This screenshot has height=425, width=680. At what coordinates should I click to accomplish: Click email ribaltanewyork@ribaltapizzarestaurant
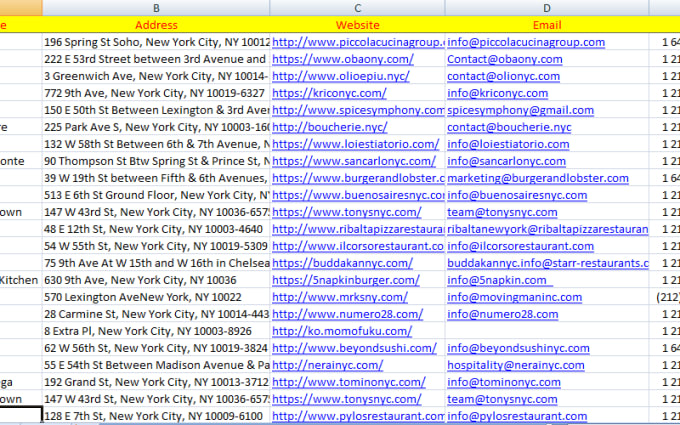(548, 229)
